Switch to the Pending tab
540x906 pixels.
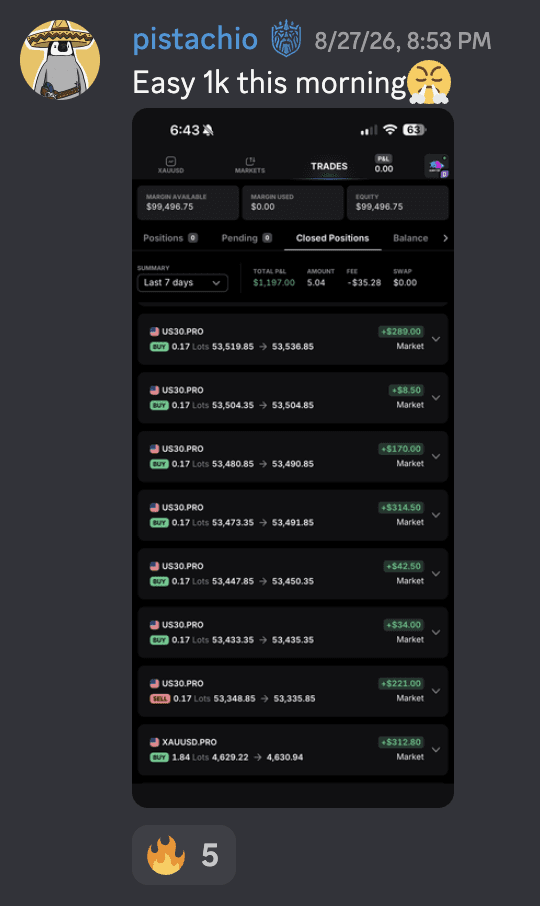pyautogui.click(x=247, y=238)
